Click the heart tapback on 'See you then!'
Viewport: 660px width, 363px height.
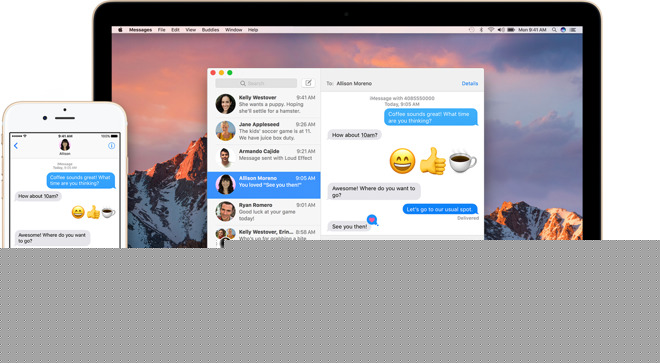point(372,220)
